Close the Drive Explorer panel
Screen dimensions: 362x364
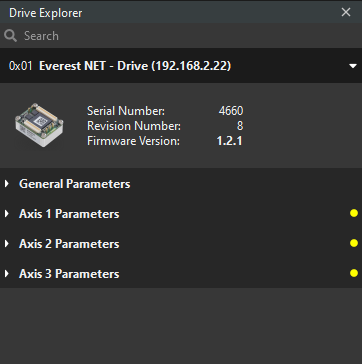pos(346,12)
